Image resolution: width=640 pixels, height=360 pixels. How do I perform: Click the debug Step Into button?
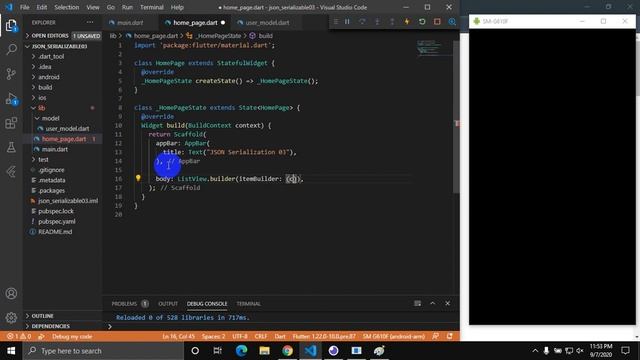[377, 22]
